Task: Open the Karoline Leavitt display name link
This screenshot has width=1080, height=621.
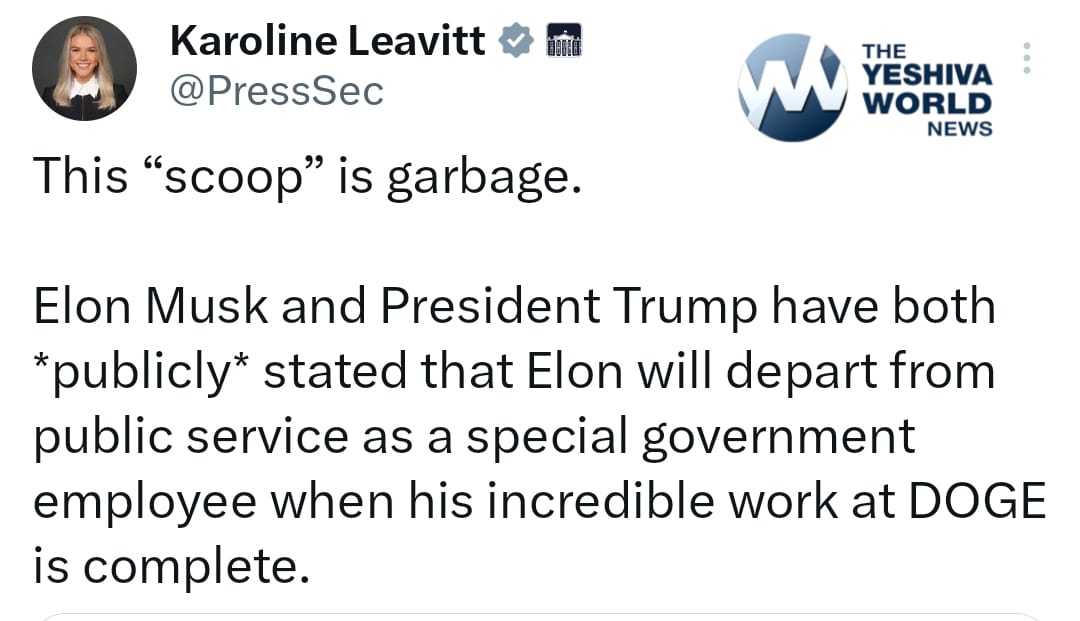Action: (328, 41)
